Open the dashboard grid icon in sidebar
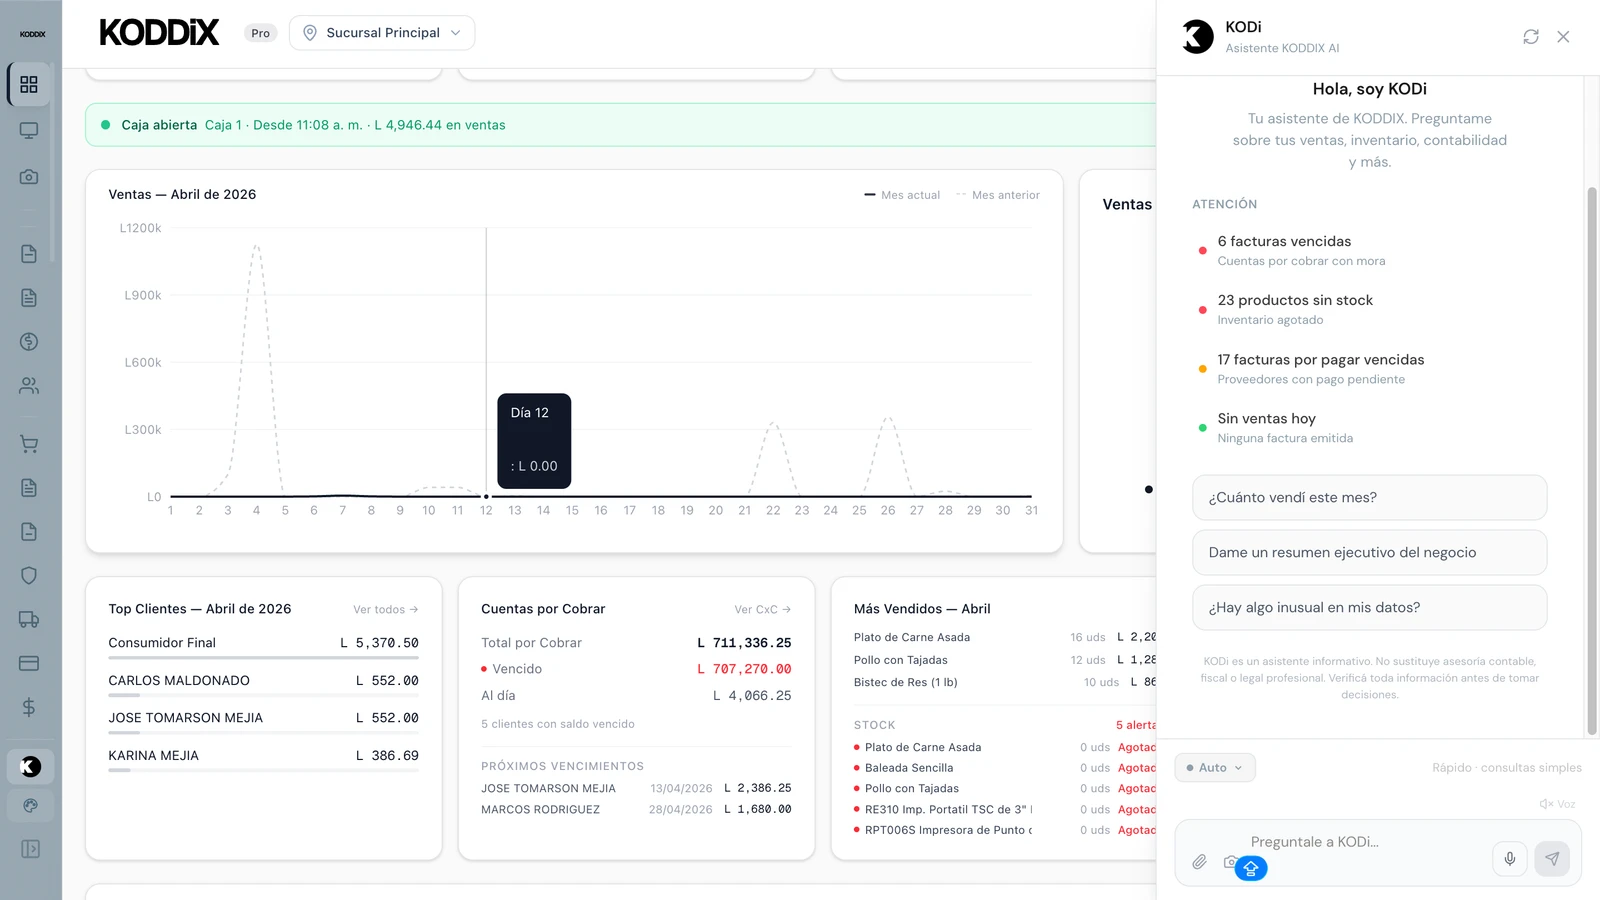The height and width of the screenshot is (900, 1600). 29,85
